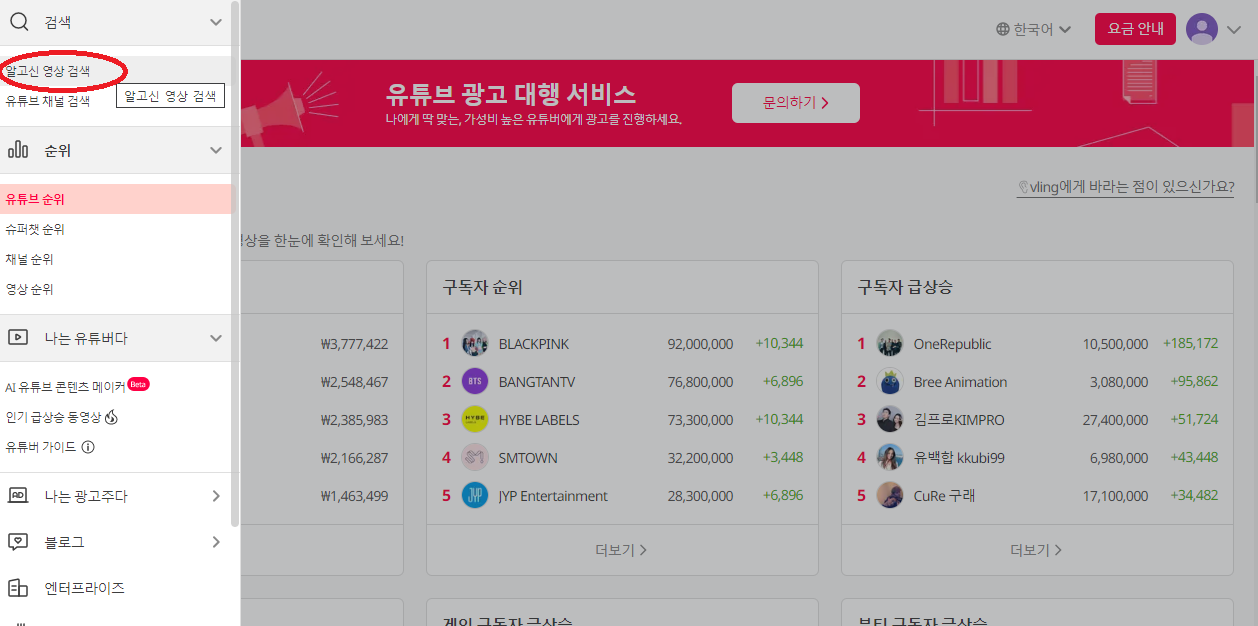Screen dimensions: 1258x626
Task: Click CuRe 구래 channel name
Action: [944, 496]
